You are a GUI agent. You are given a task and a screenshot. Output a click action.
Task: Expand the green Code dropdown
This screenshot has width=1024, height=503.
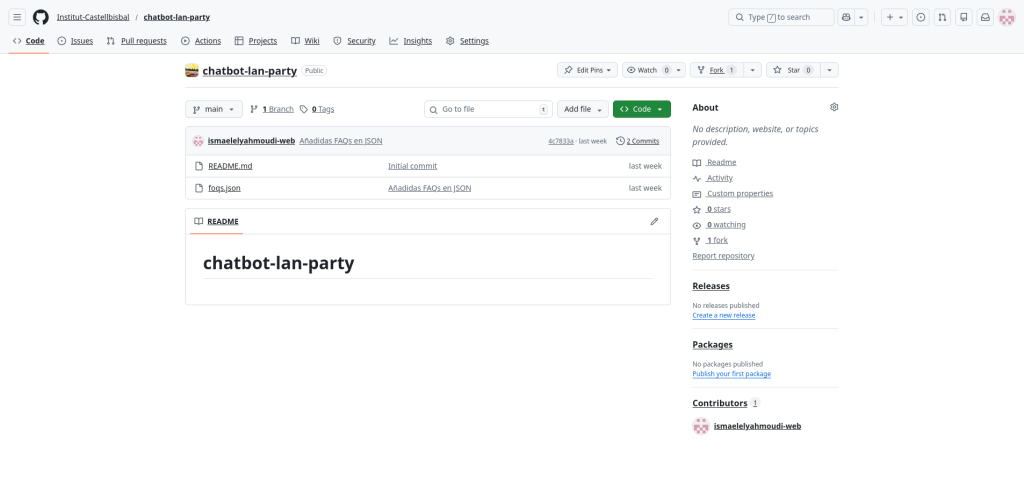[x=641, y=109]
